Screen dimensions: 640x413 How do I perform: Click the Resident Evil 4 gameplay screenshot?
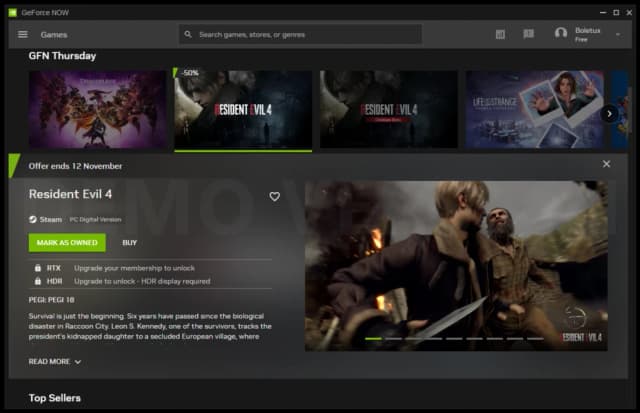456,266
